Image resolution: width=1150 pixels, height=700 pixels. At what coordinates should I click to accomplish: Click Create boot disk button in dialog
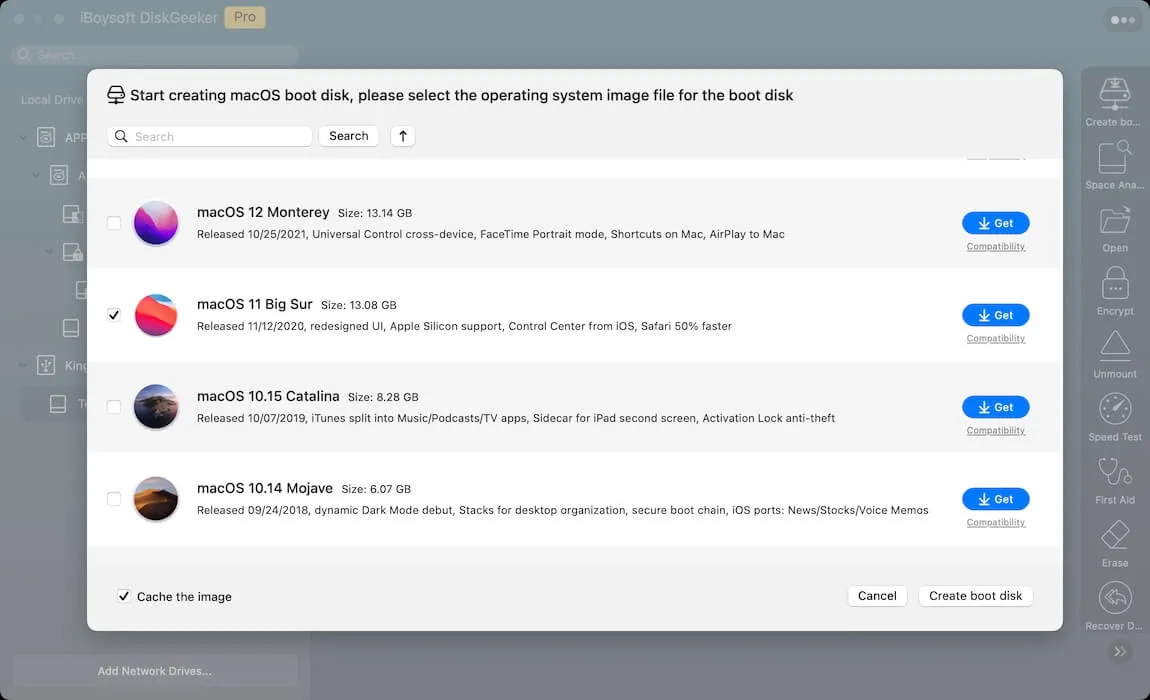pyautogui.click(x=975, y=596)
